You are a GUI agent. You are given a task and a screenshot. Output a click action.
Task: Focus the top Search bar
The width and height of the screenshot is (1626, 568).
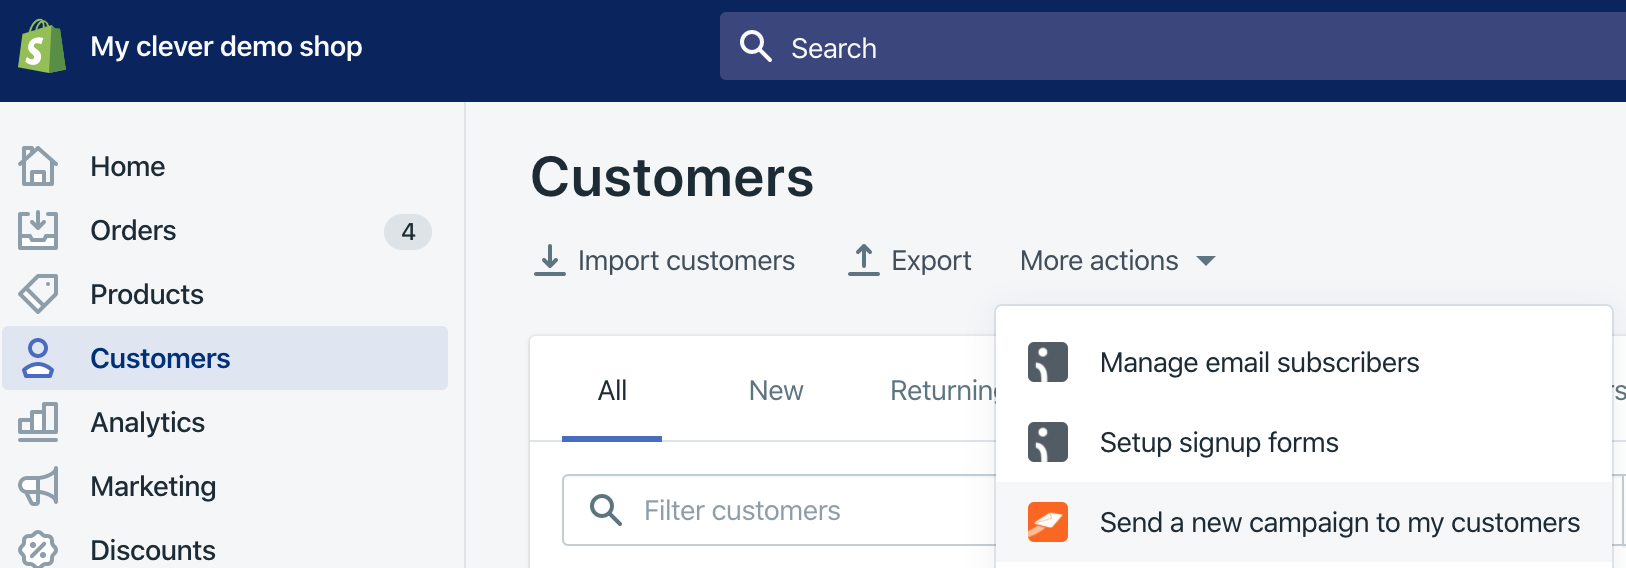tap(1173, 46)
